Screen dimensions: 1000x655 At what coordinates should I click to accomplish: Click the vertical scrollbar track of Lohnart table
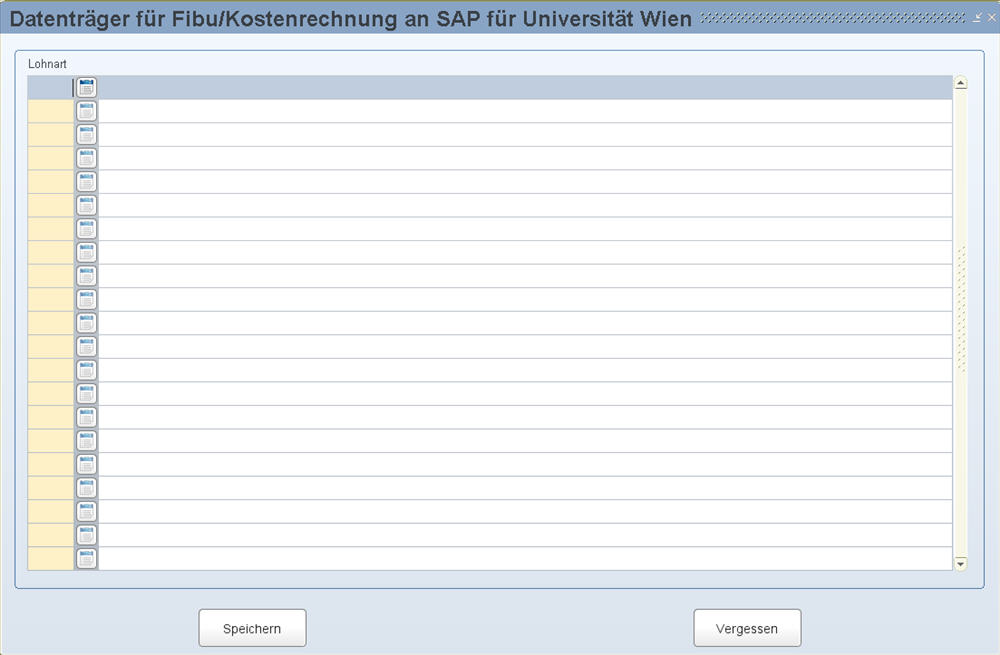(960, 323)
